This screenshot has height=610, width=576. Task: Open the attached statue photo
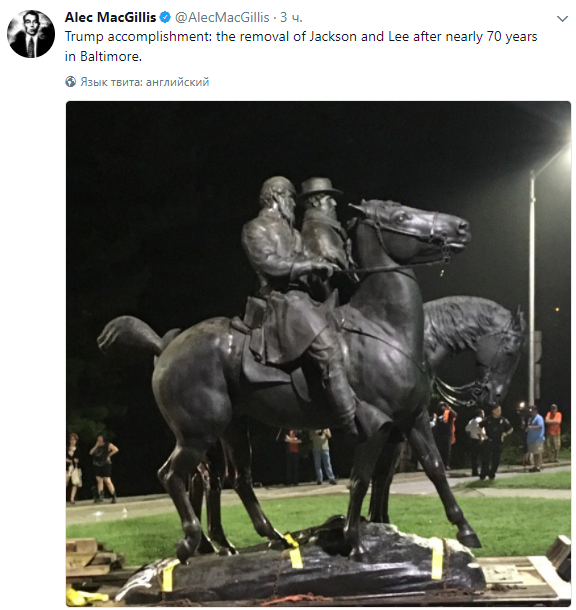point(318,354)
